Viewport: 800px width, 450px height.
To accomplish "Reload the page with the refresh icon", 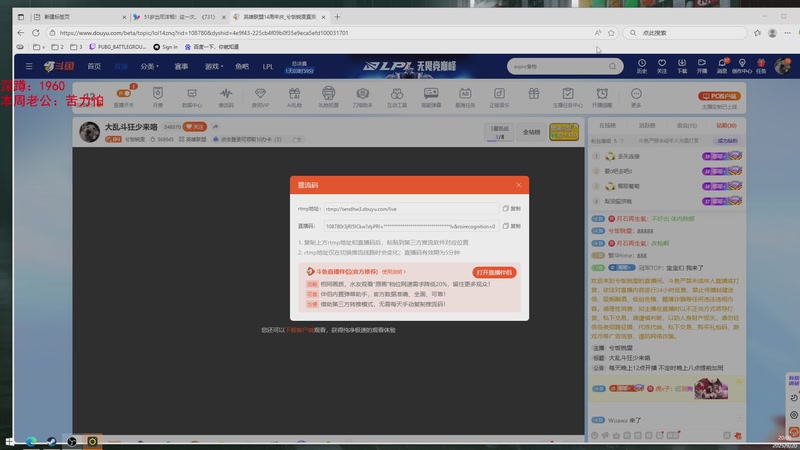I will coord(36,33).
